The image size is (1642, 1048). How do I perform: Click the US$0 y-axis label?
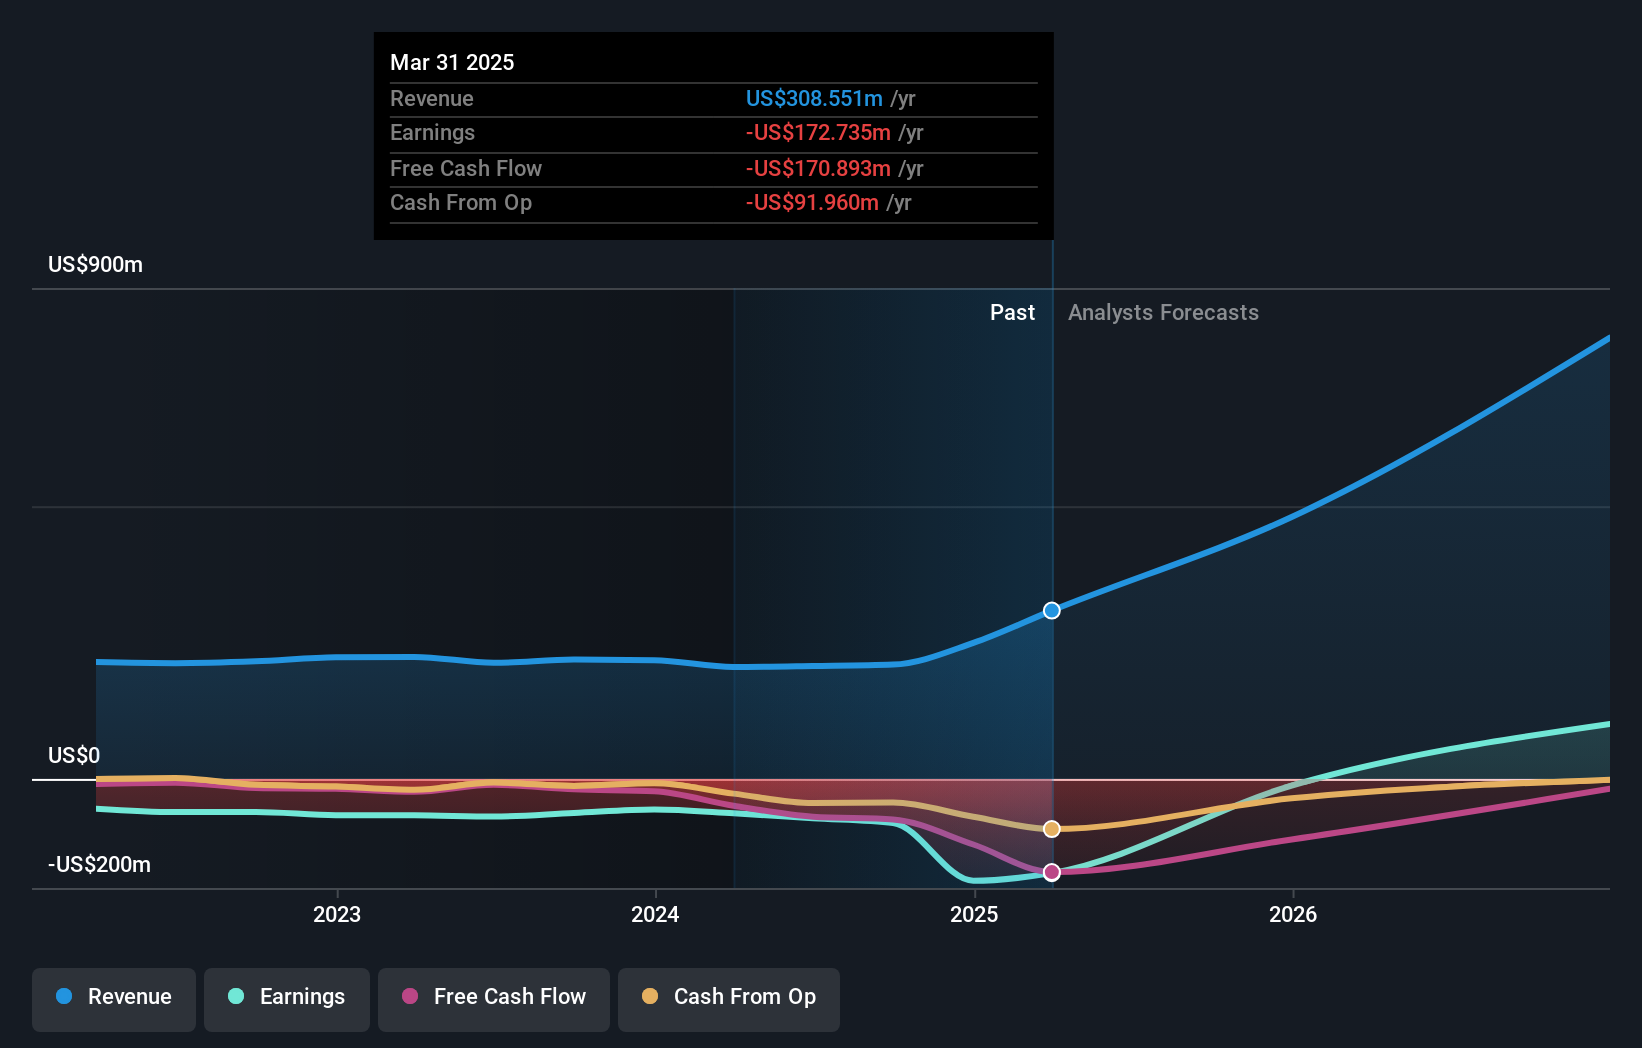(x=74, y=755)
